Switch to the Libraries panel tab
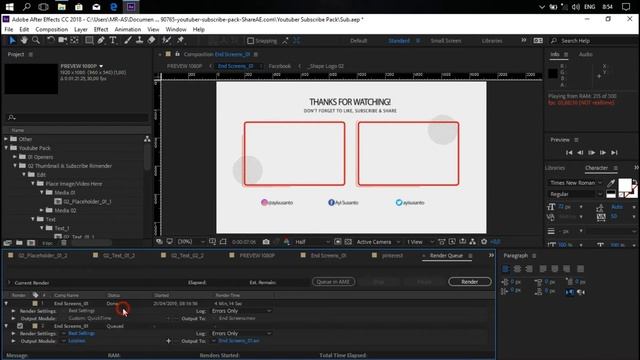Image resolution: width=640 pixels, height=360 pixels. pos(555,168)
